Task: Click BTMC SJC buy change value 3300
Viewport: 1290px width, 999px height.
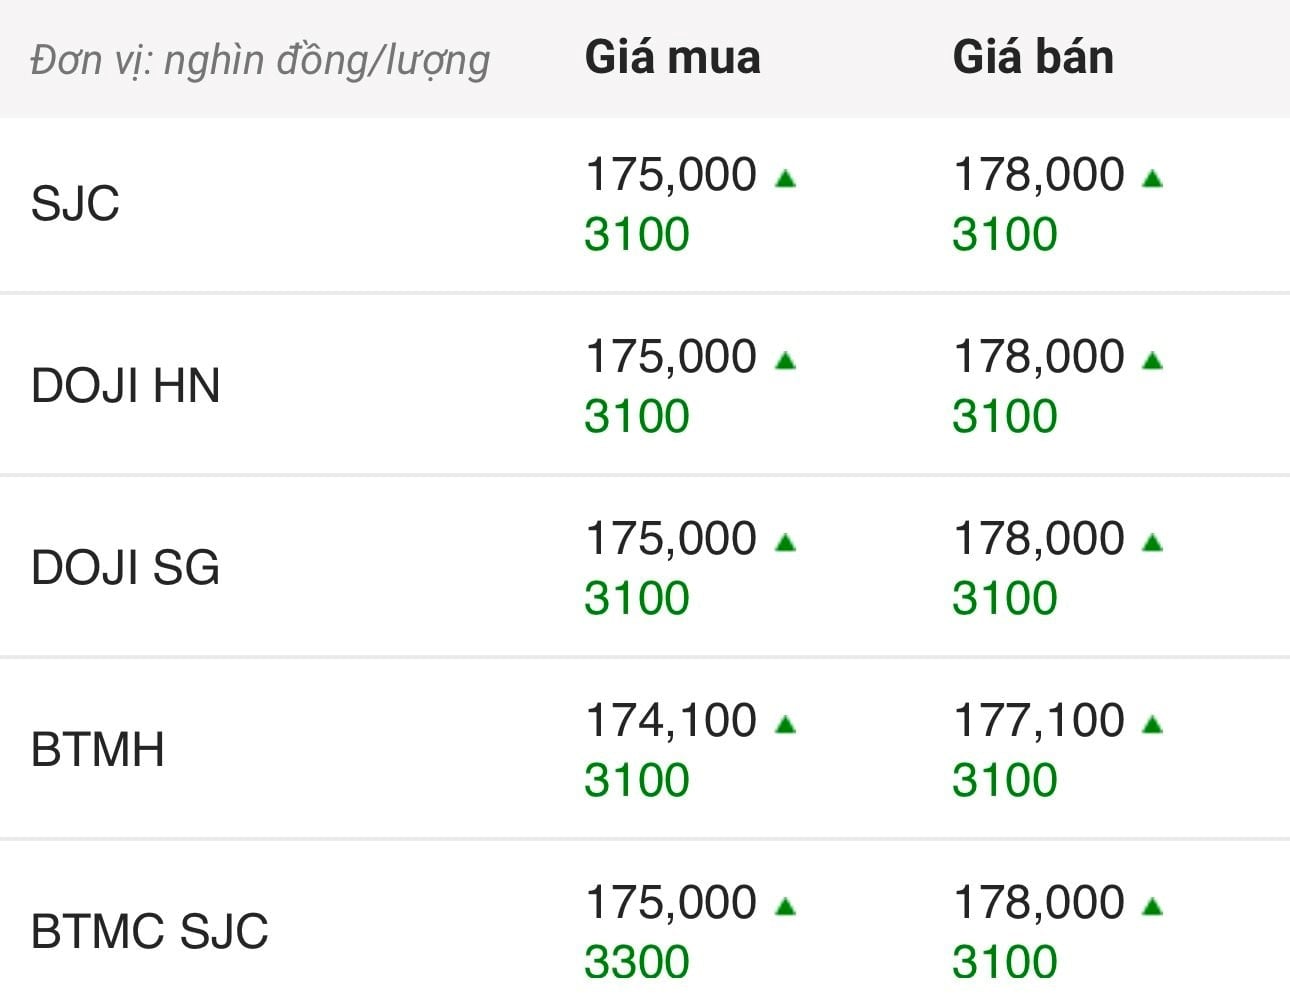Action: [637, 962]
